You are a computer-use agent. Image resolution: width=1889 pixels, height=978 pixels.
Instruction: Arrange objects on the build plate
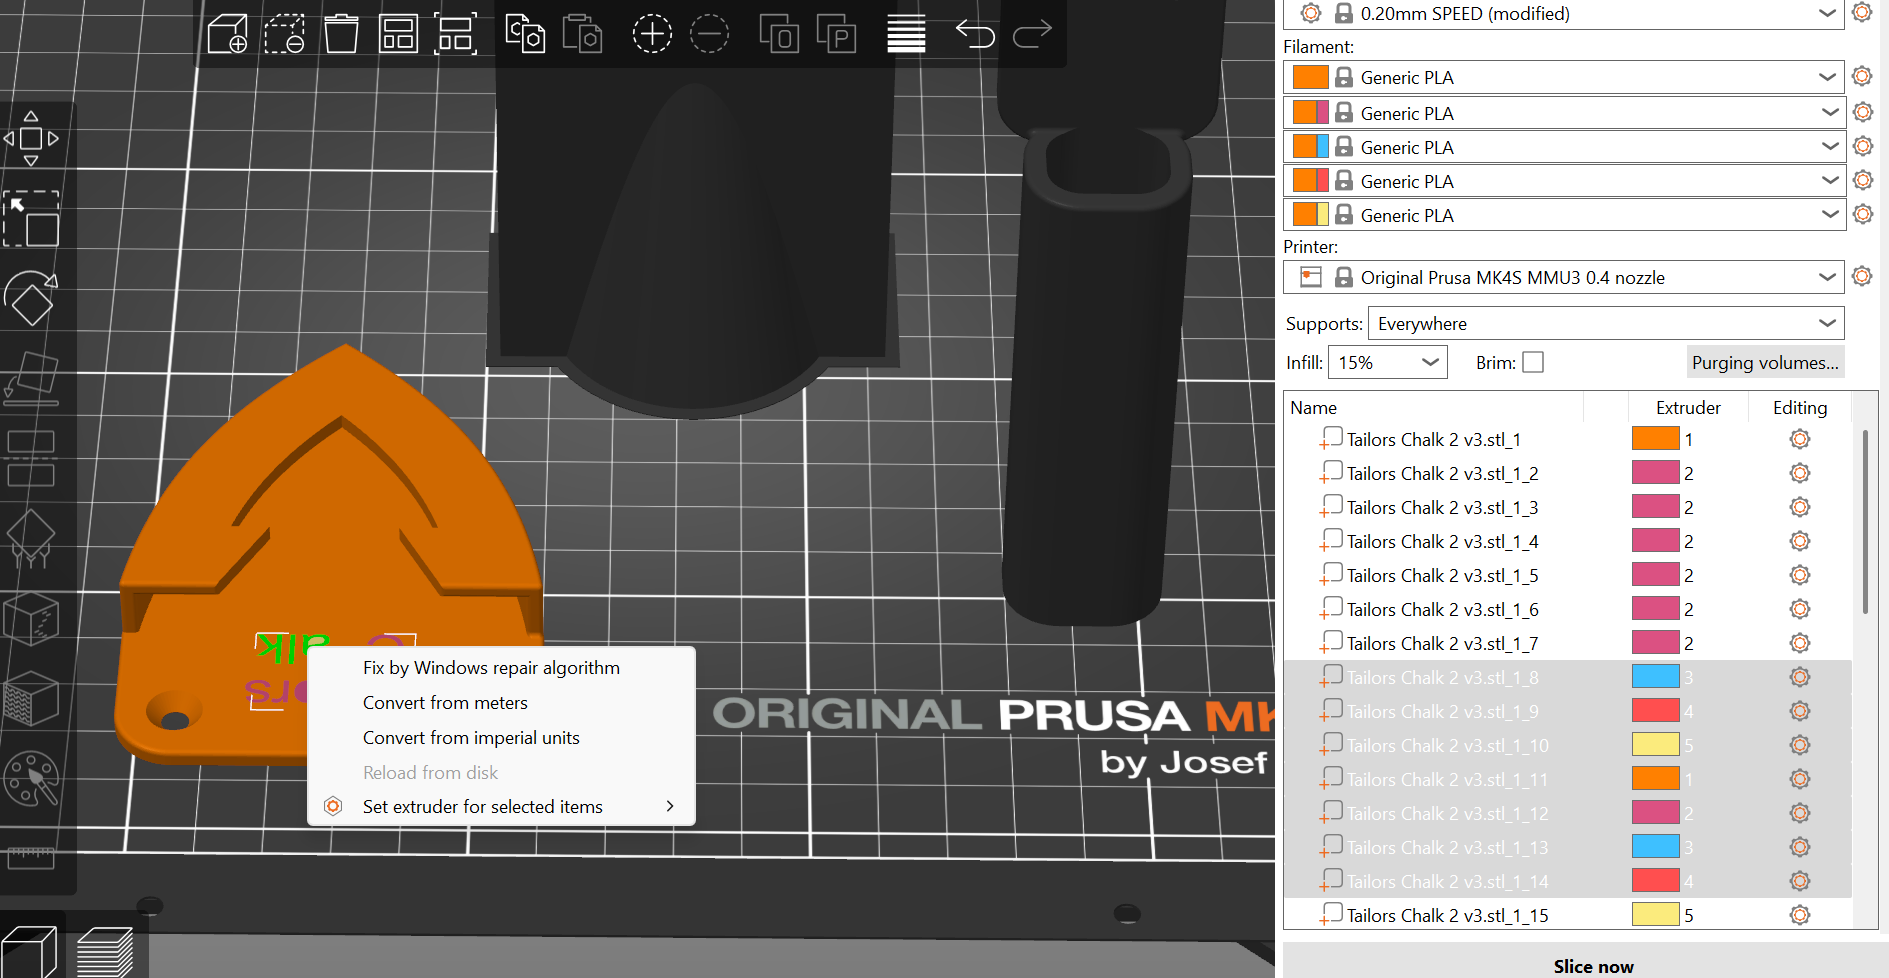399,33
